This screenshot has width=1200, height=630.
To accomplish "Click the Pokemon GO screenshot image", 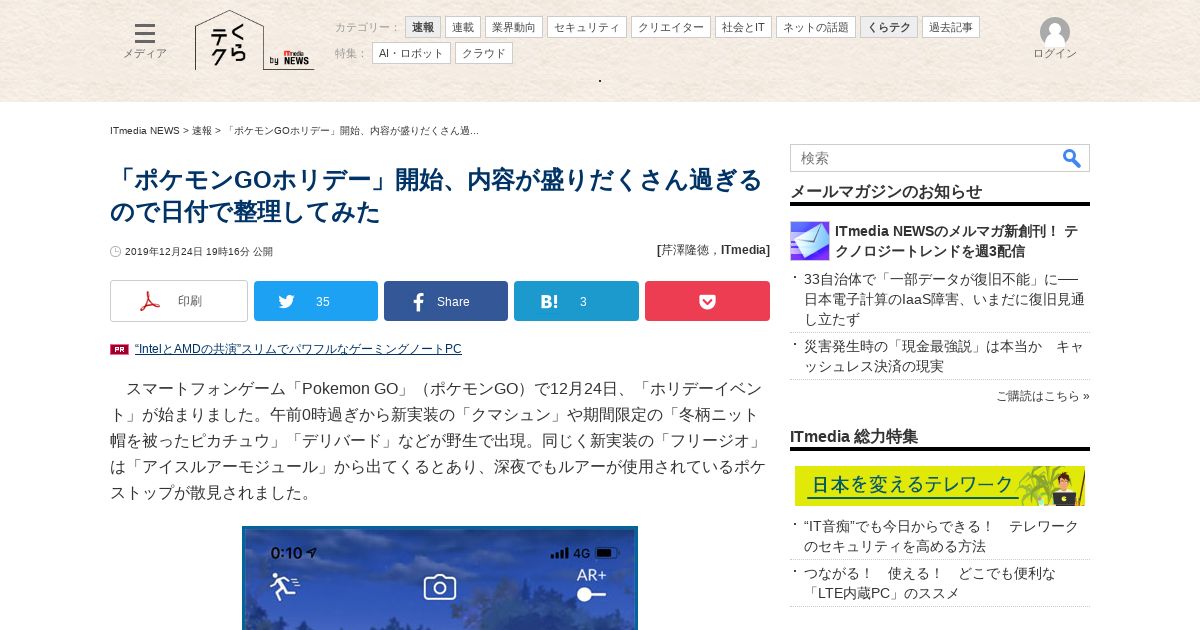I will click(x=440, y=578).
